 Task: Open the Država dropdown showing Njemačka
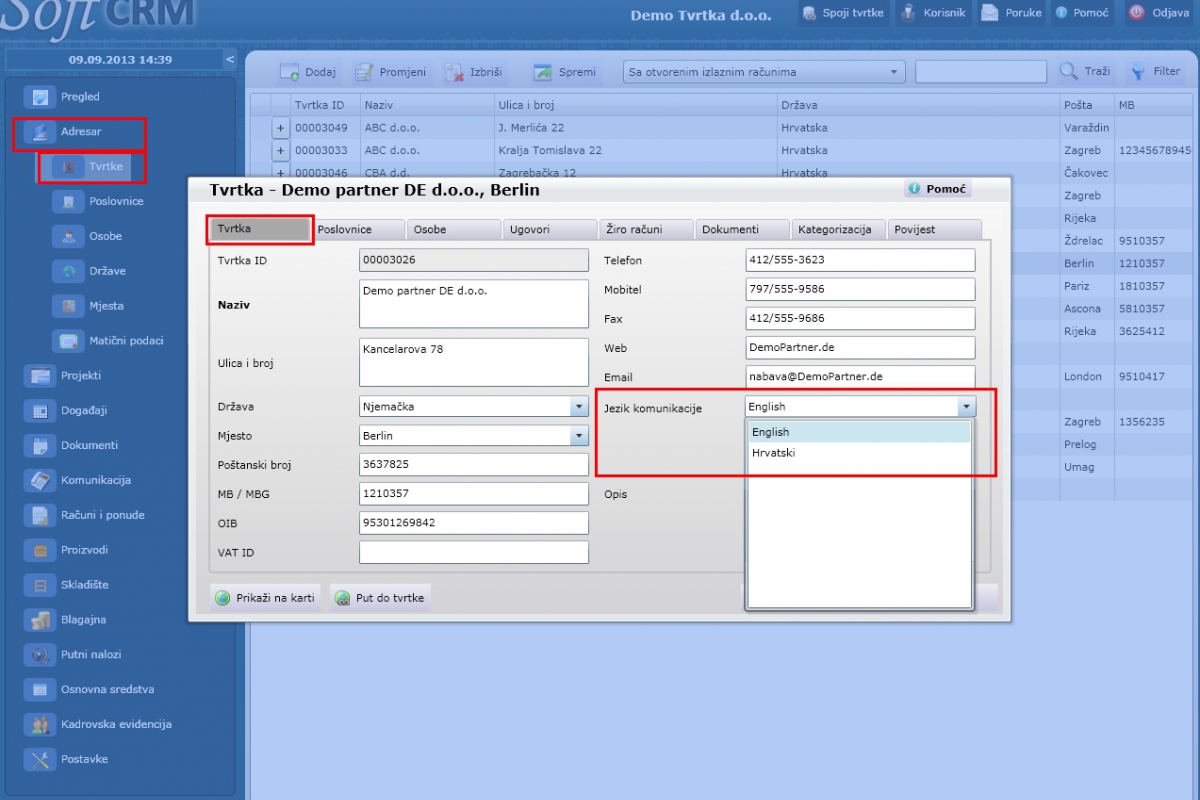click(579, 407)
